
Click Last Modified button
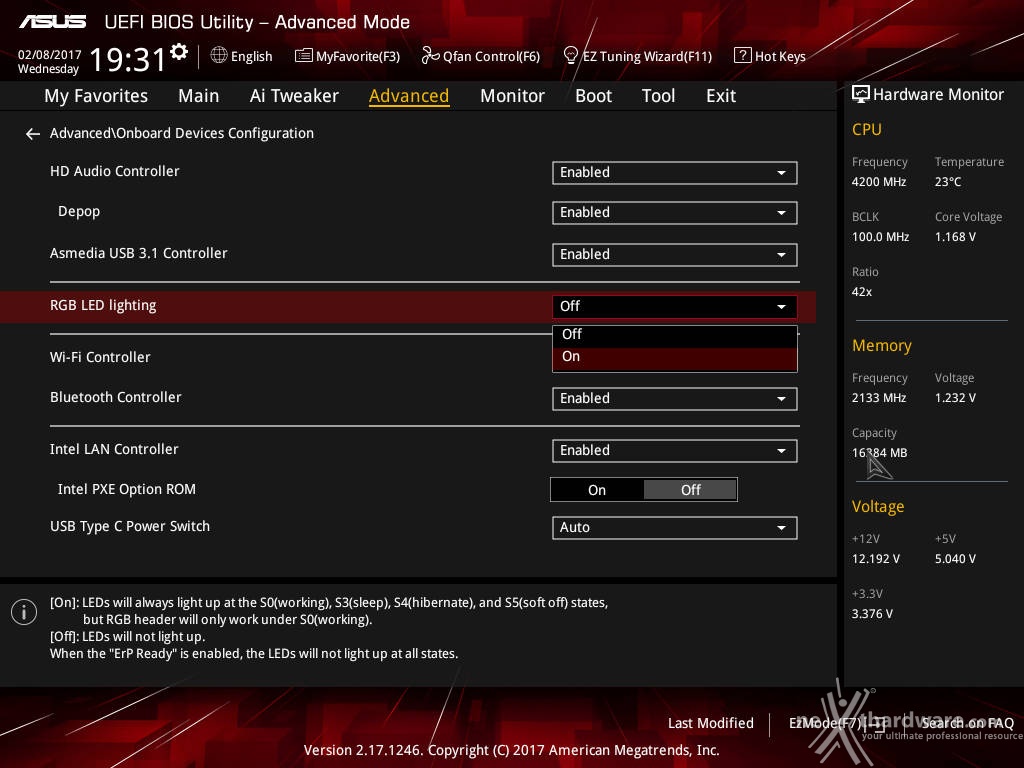[x=711, y=723]
